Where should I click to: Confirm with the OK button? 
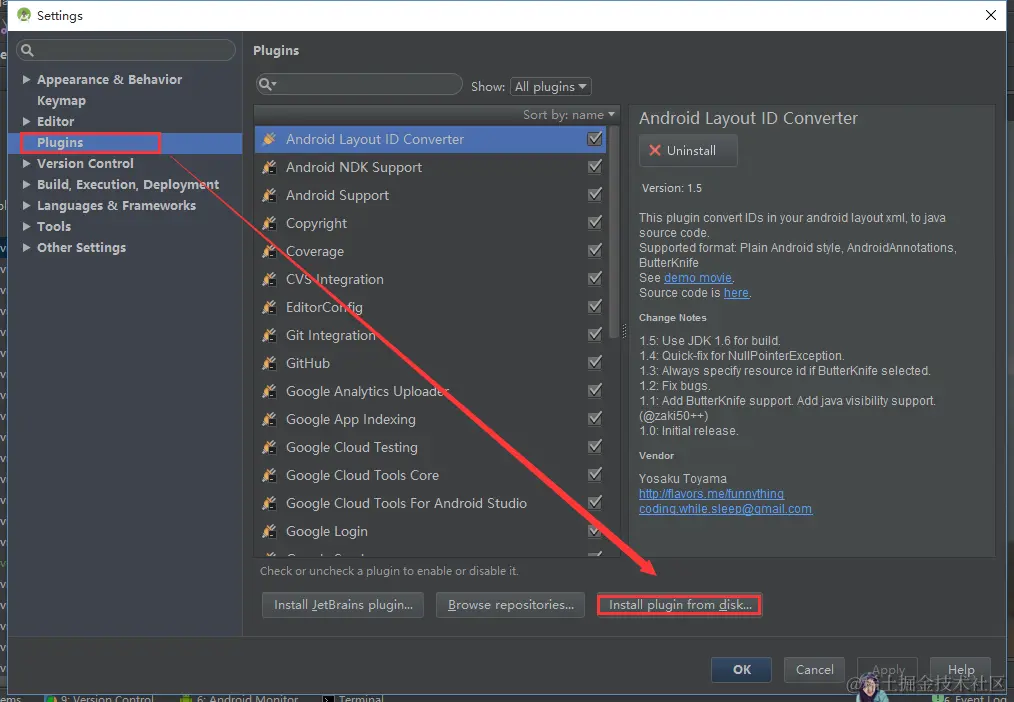pos(741,670)
